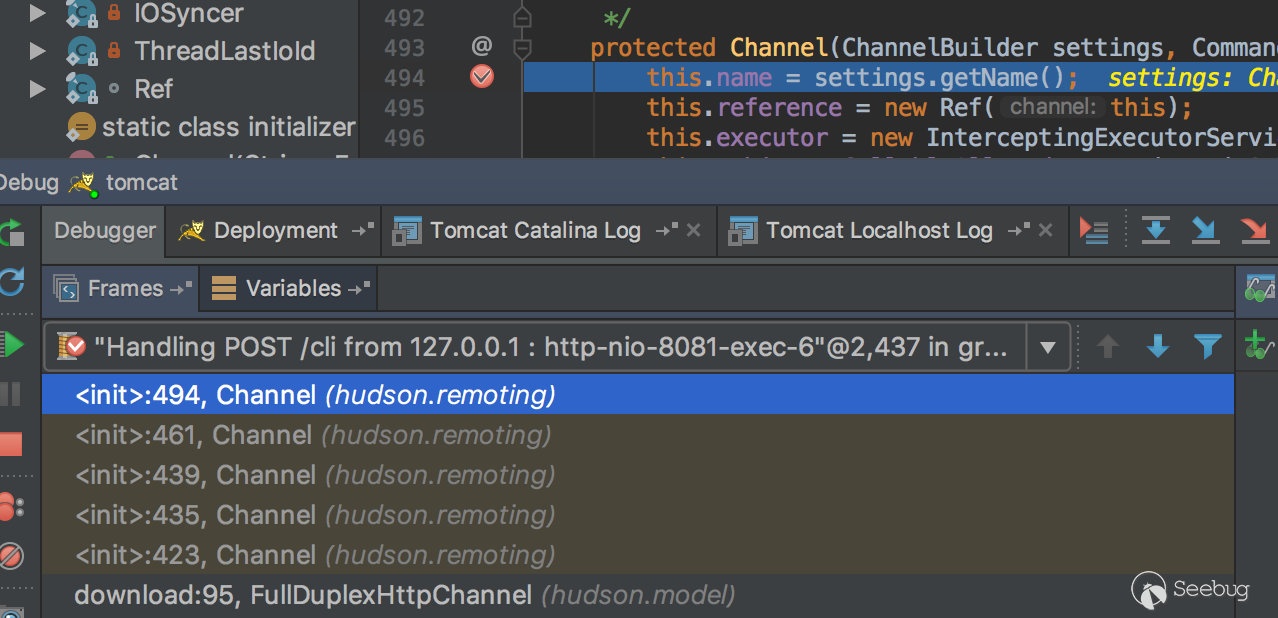Filter frames with the funnel icon
Screen dimensions: 1278x618
click(x=1208, y=347)
